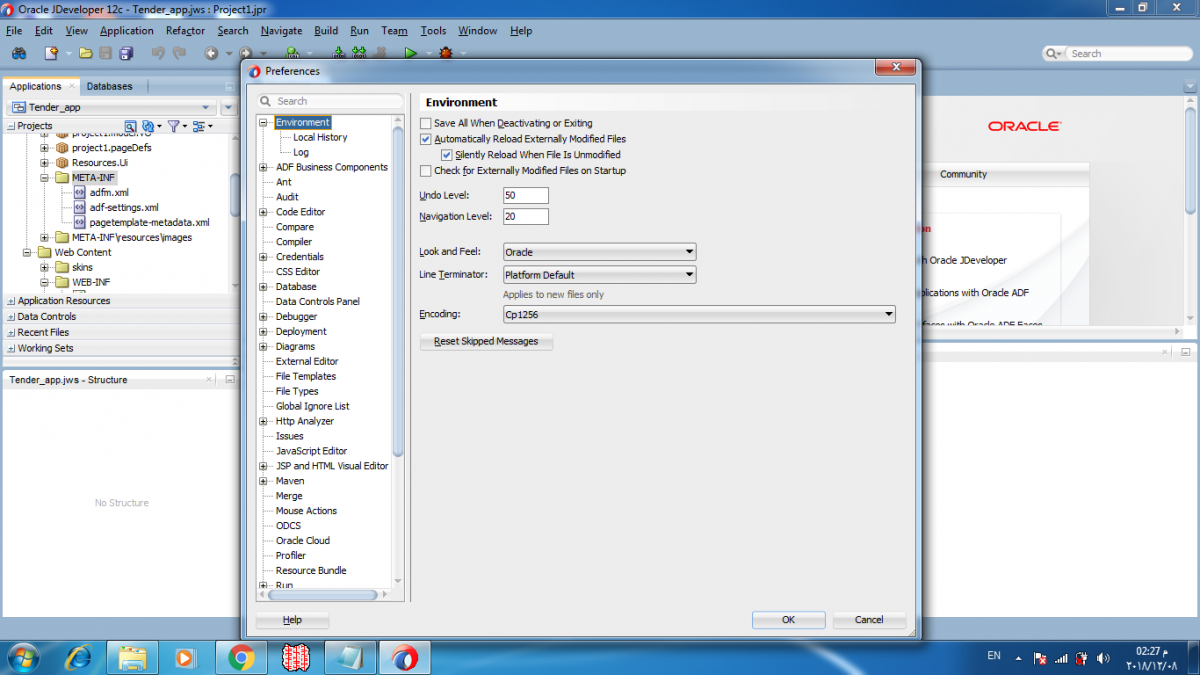Open the Tools menu
This screenshot has height=675, width=1200.
433,31
